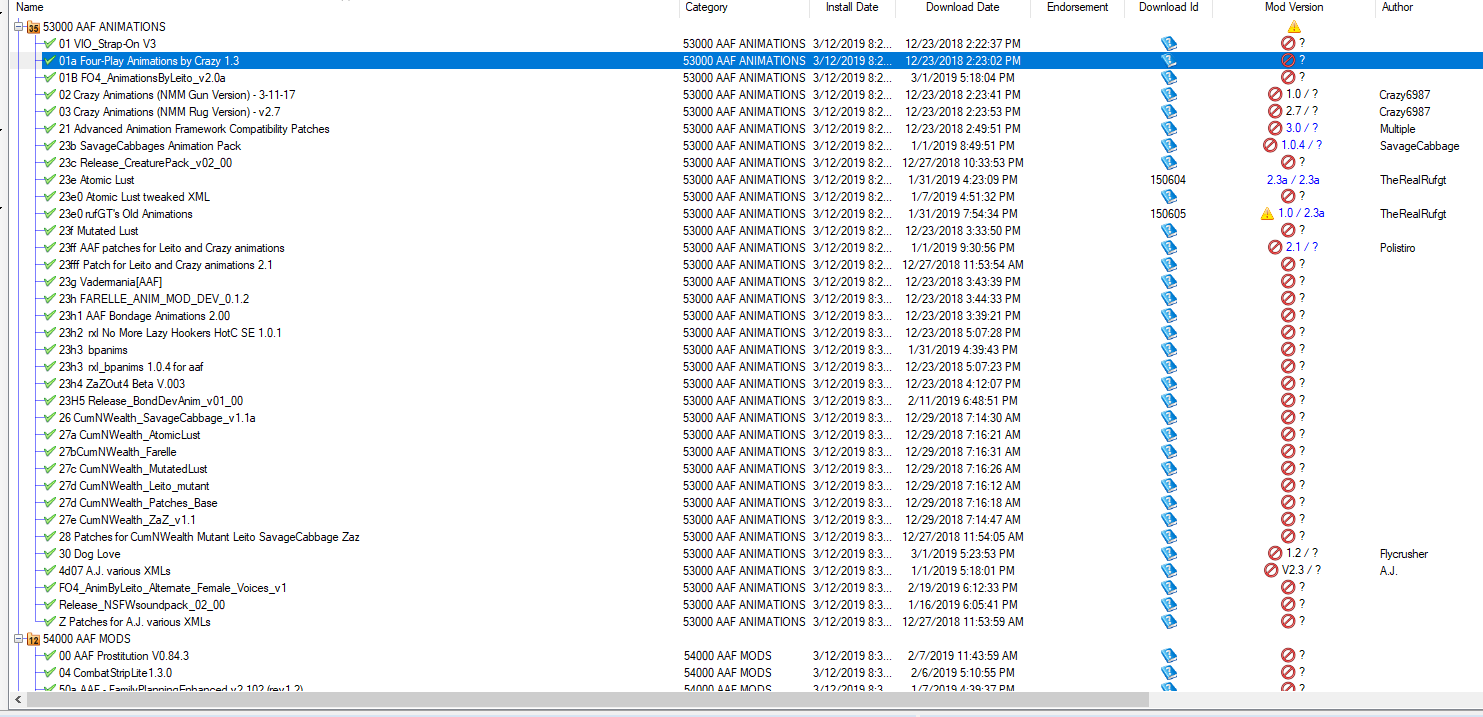Screen dimensions: 1483x717
Task: Click the Category cell of 27e CumNWealth_ZaZ_v1.1
Action: tap(744, 520)
